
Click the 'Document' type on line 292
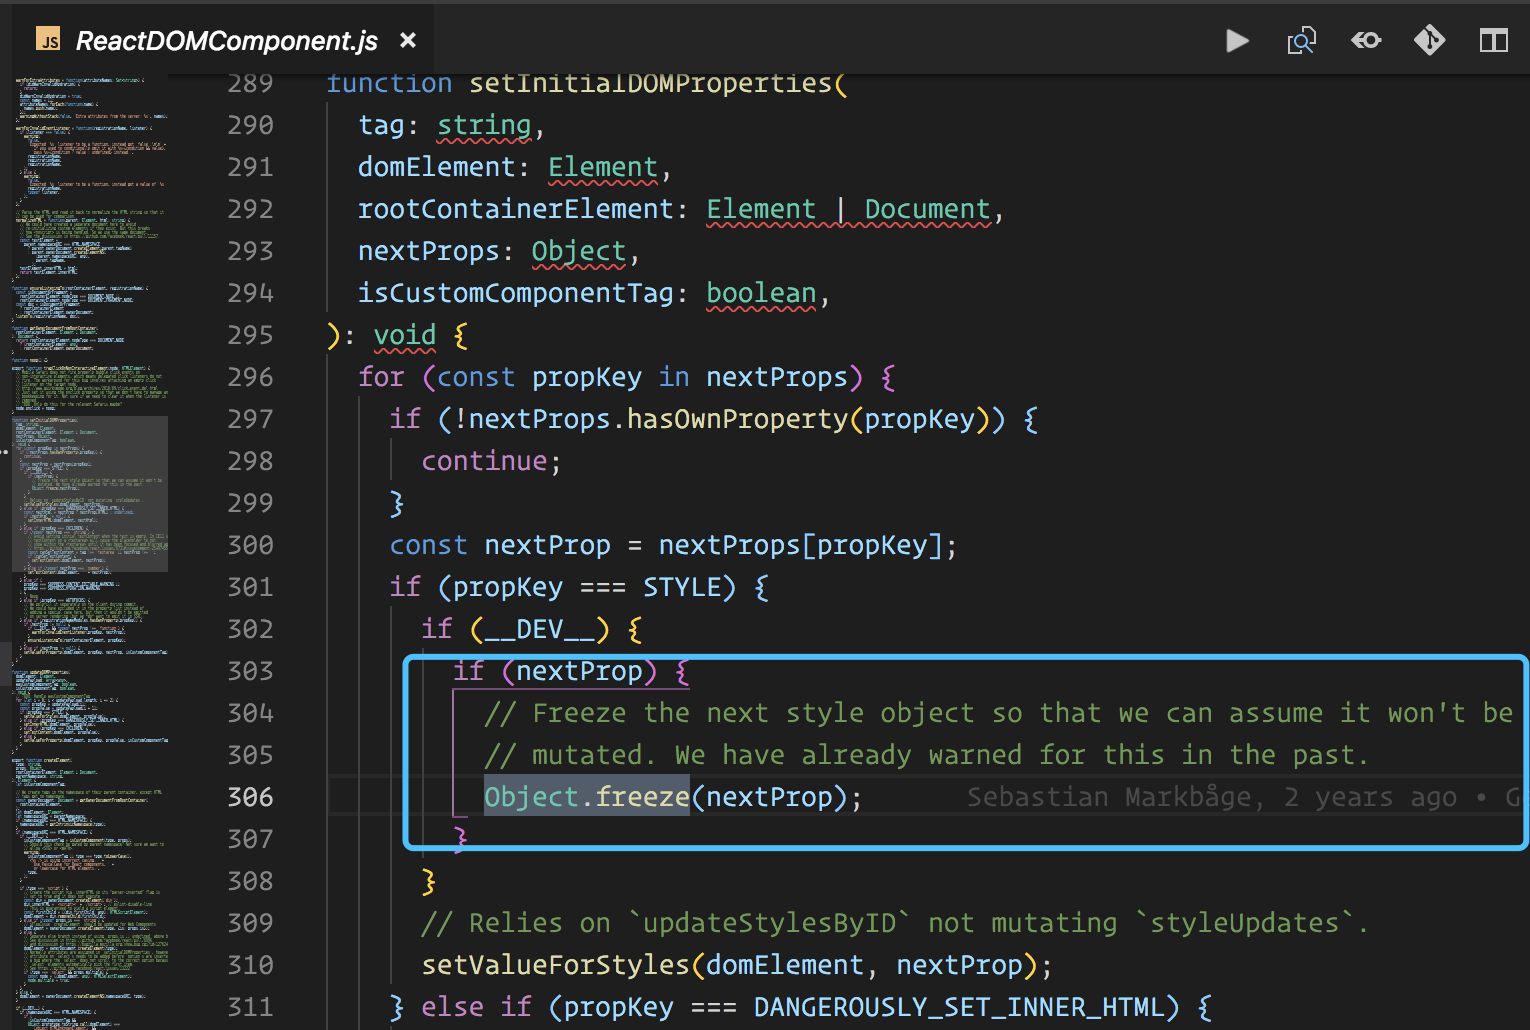(927, 209)
